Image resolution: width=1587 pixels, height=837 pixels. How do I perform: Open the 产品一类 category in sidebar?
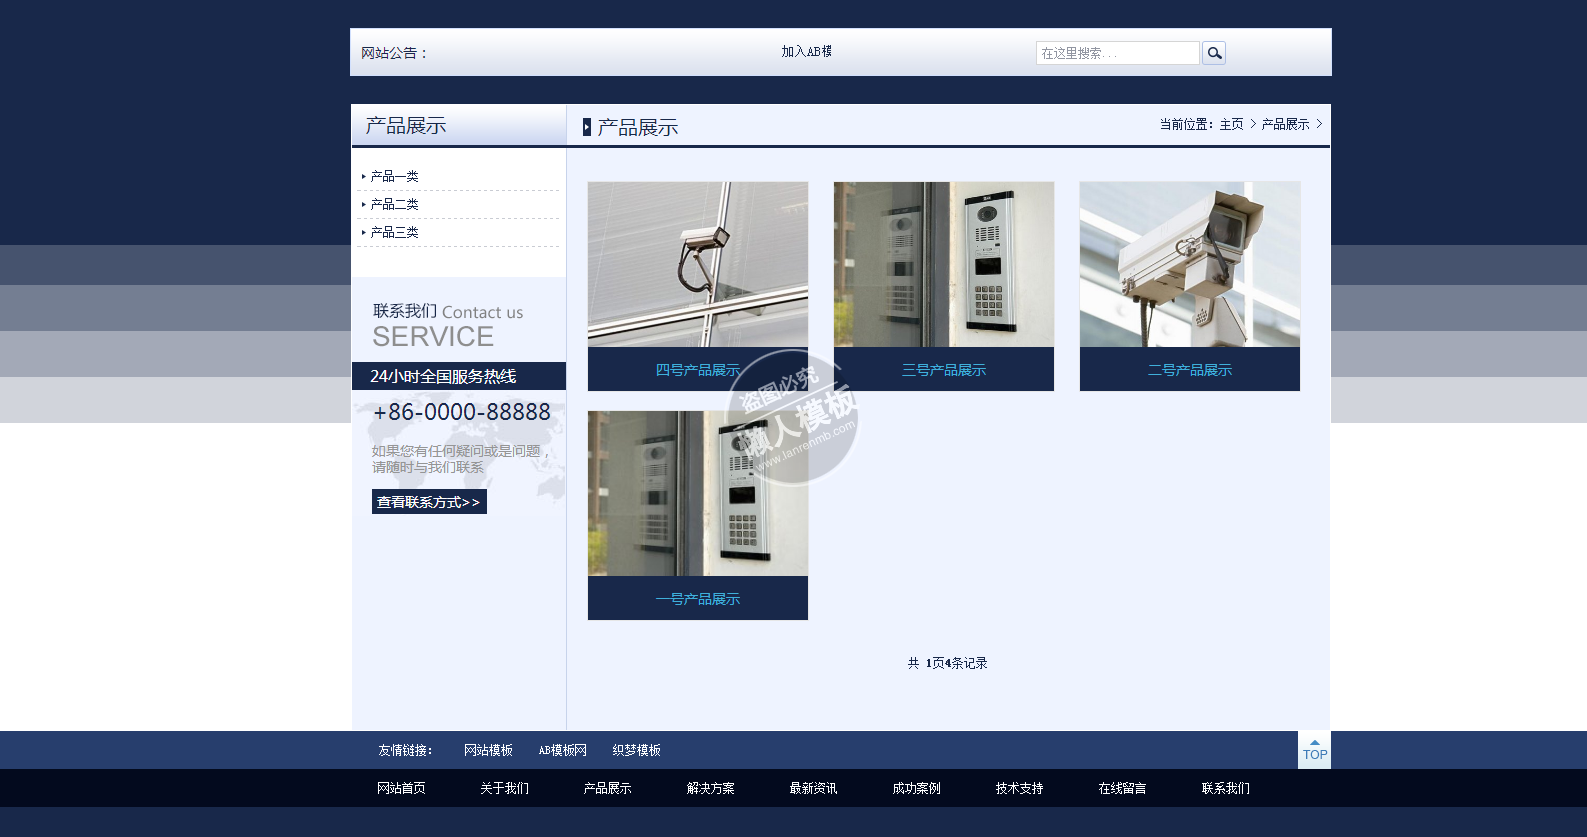394,177
